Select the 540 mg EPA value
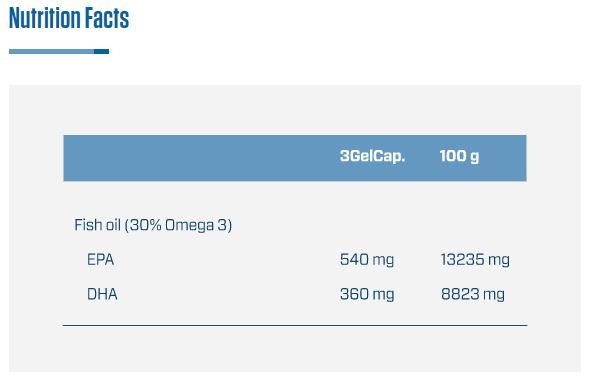 [x=367, y=260]
